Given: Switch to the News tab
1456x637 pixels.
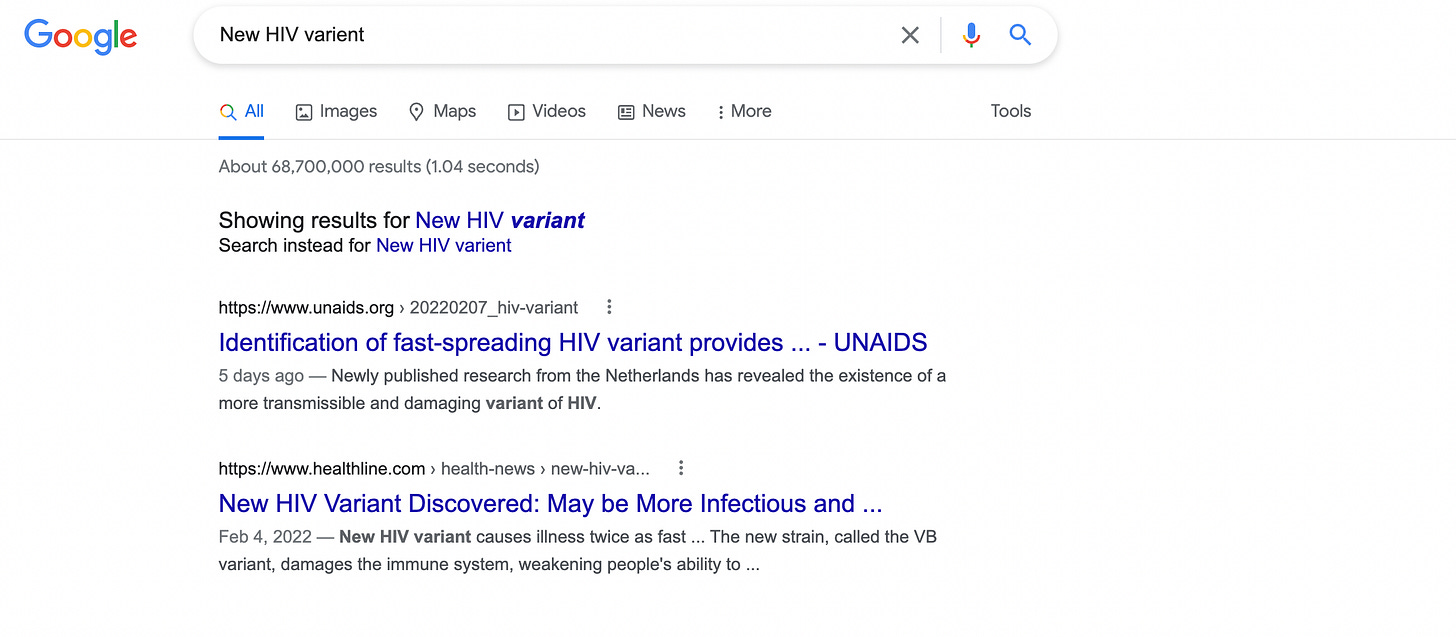Looking at the screenshot, I should pos(652,111).
